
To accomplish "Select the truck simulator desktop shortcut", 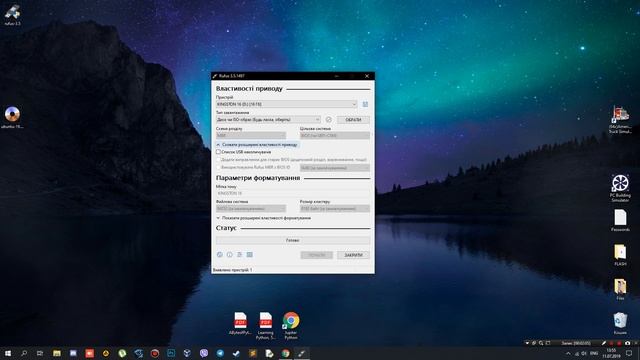I will [x=620, y=119].
